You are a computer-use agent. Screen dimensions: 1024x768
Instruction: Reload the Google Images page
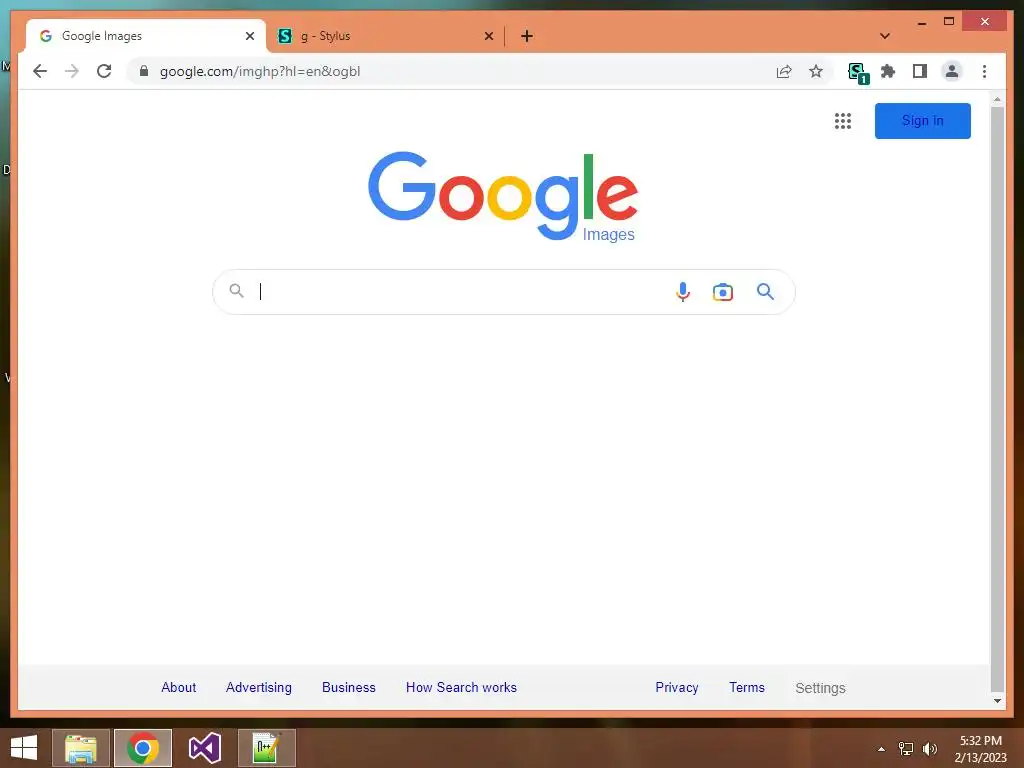pyautogui.click(x=104, y=71)
